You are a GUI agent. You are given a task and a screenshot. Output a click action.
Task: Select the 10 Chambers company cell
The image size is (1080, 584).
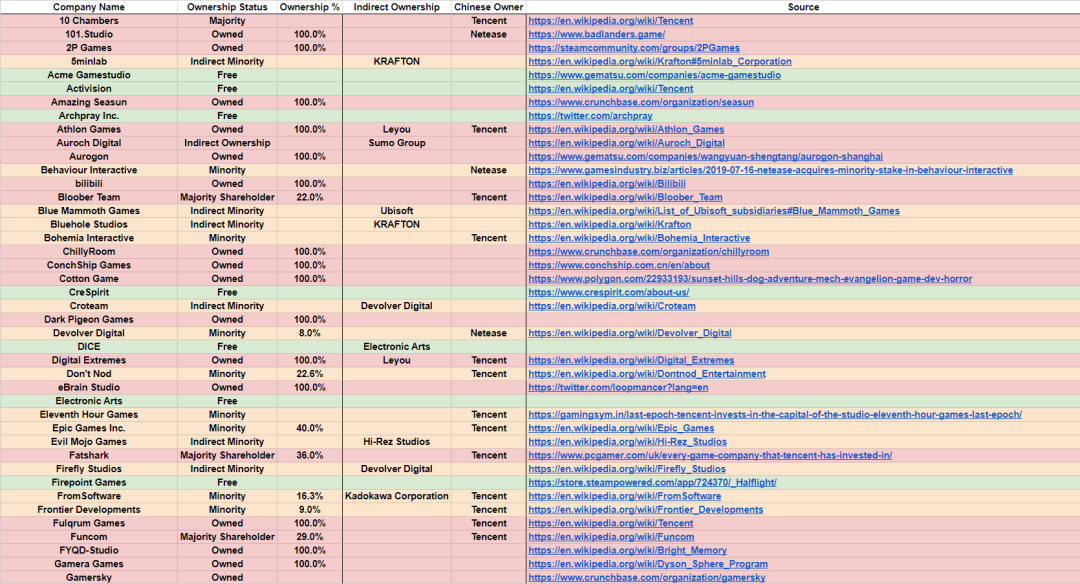pos(89,21)
